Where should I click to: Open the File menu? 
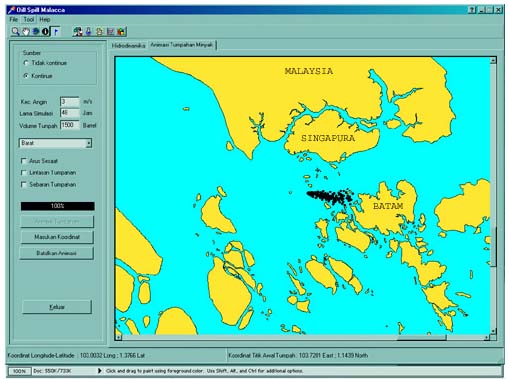(x=13, y=19)
